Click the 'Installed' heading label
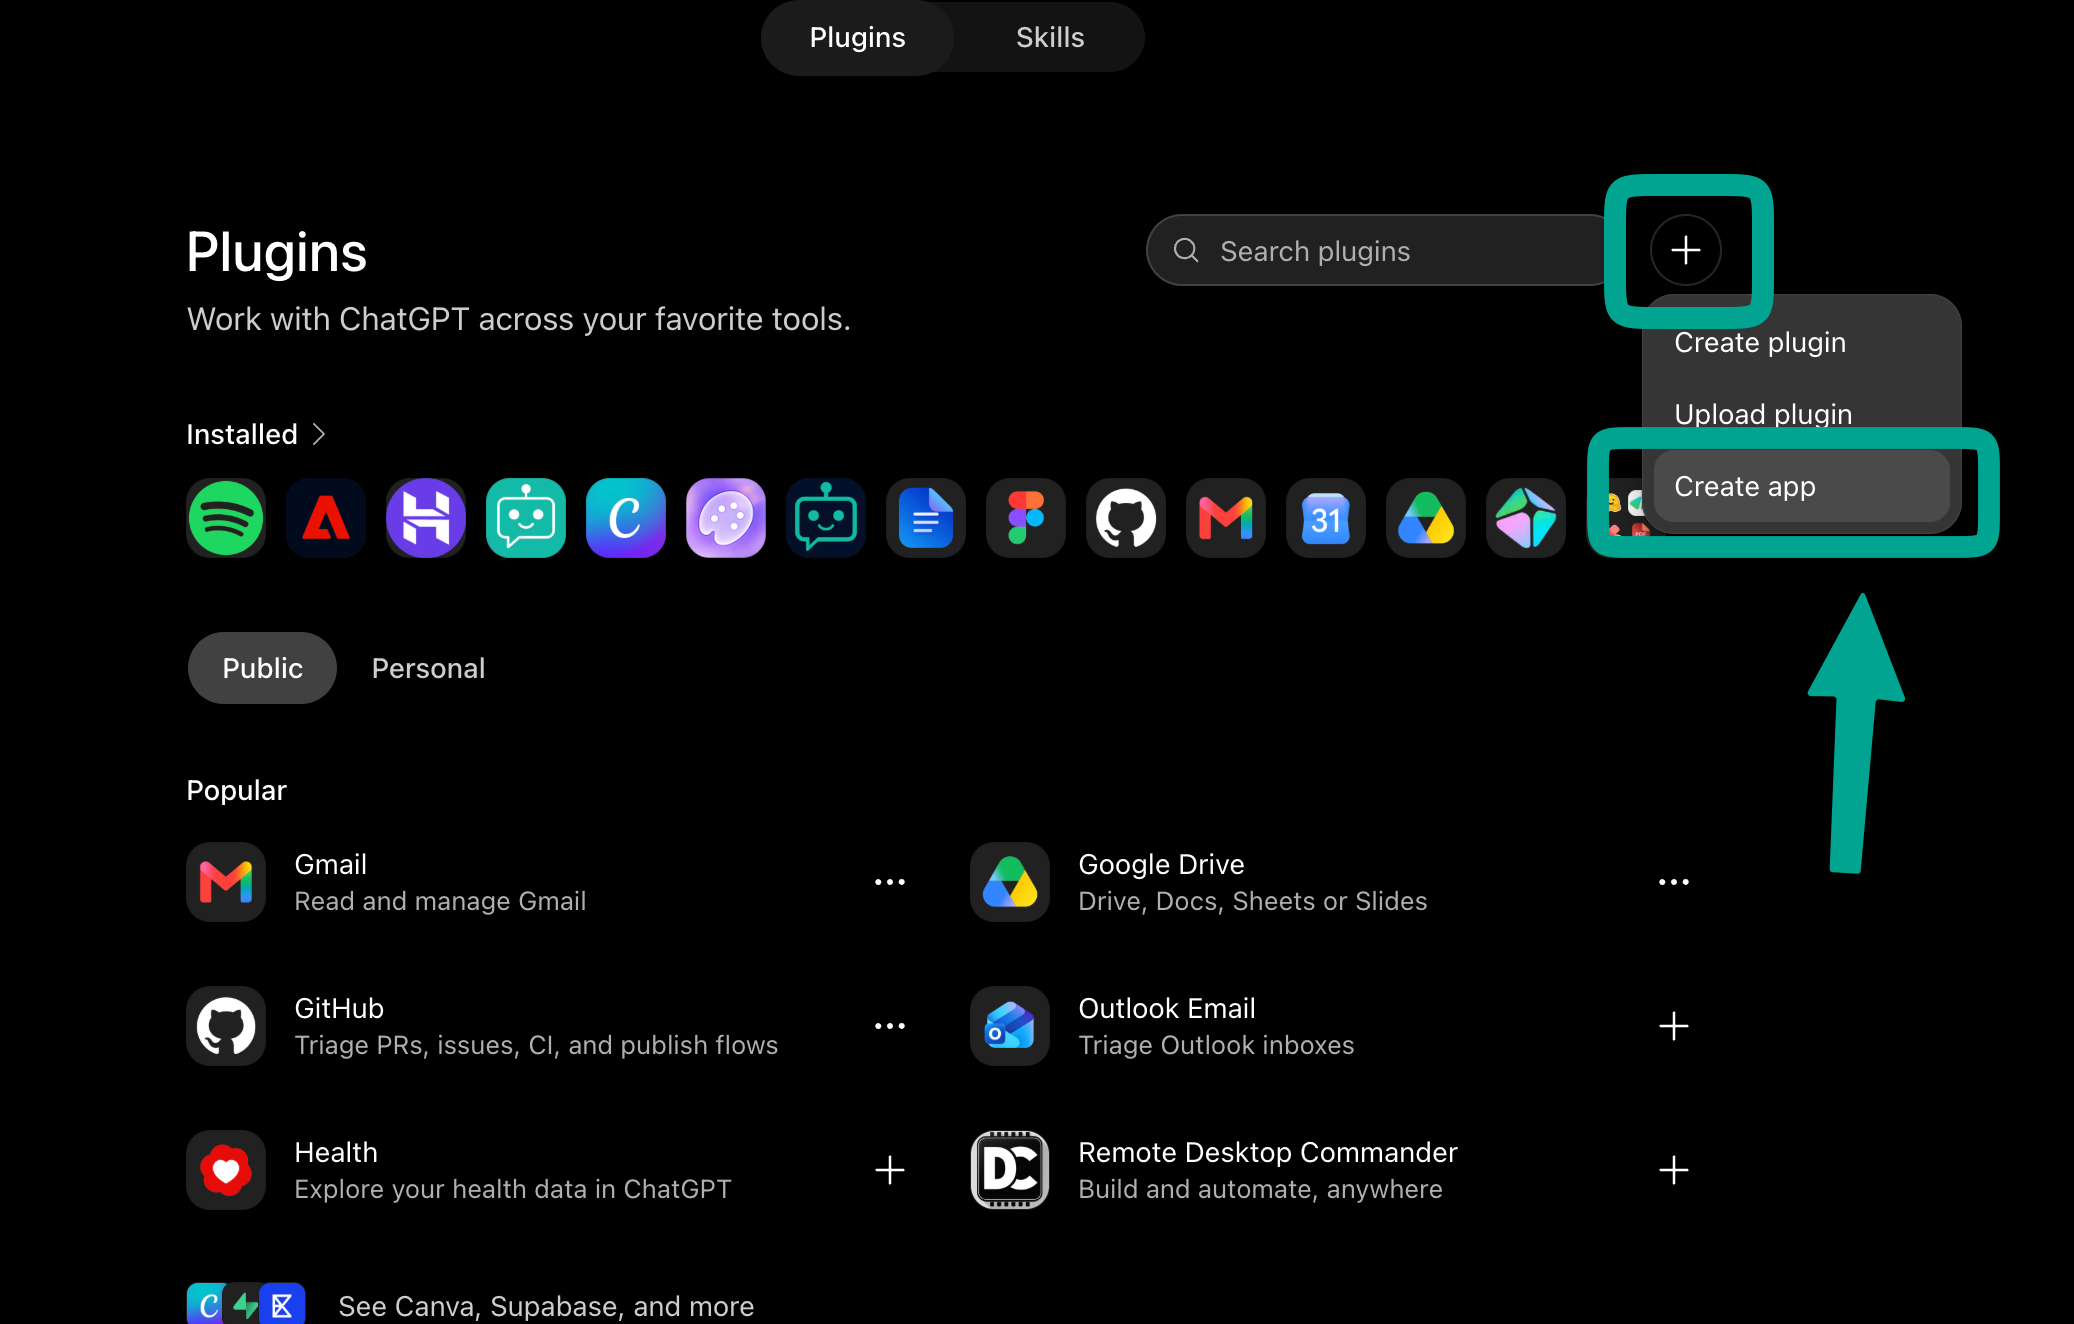This screenshot has height=1324, width=2074. click(x=242, y=434)
